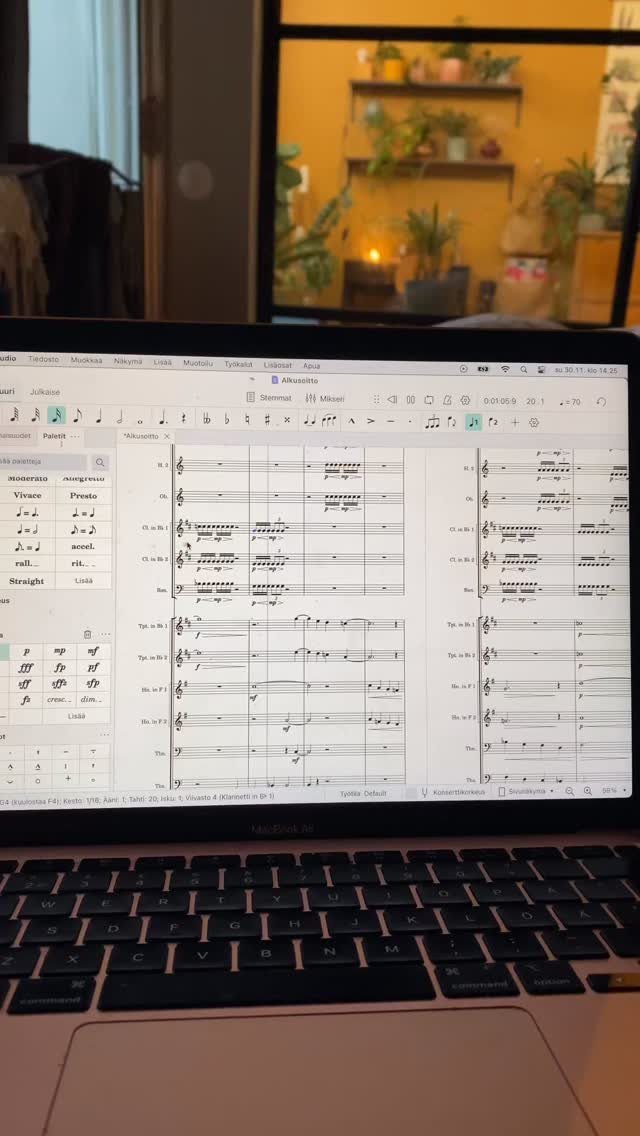This screenshot has height=1136, width=640.
Task: Open playback settings gear
Action: coord(465,400)
